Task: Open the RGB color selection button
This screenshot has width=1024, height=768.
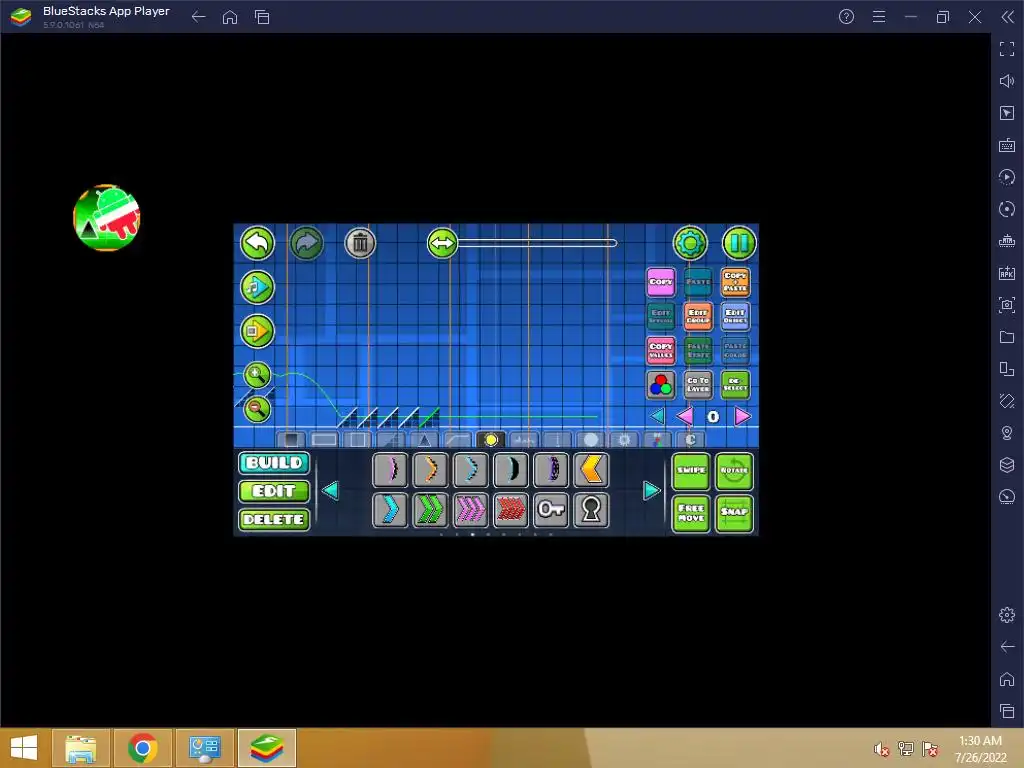Action: click(x=661, y=385)
